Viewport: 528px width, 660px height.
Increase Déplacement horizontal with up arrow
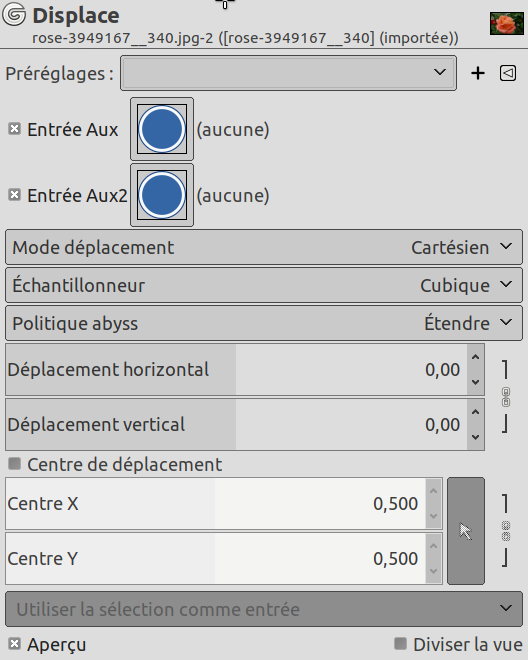point(475,357)
